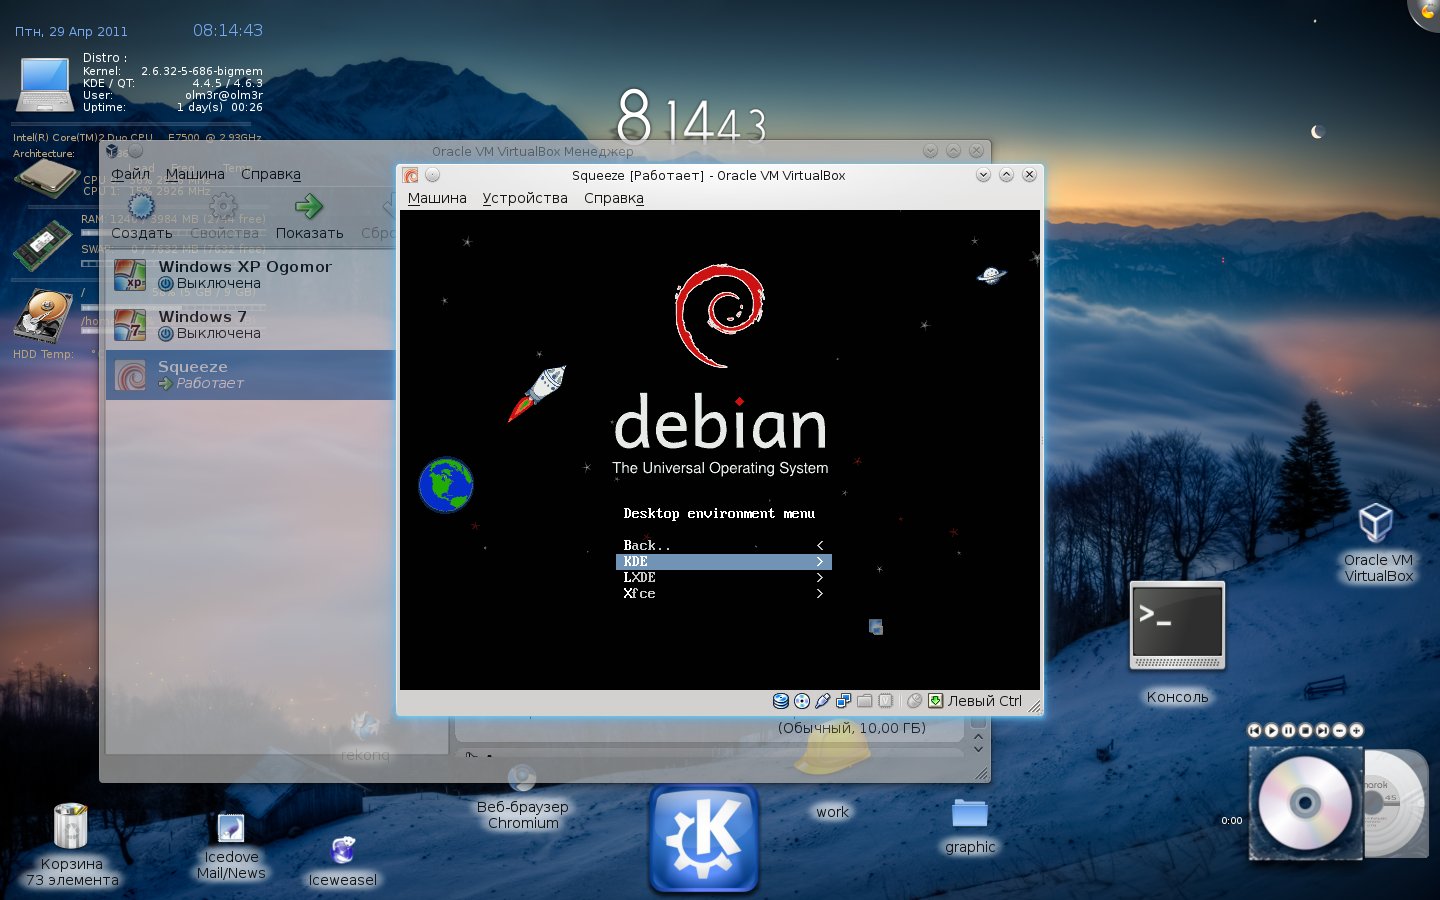
Task: Click the CD/DVD drive status icon
Action: click(x=802, y=701)
